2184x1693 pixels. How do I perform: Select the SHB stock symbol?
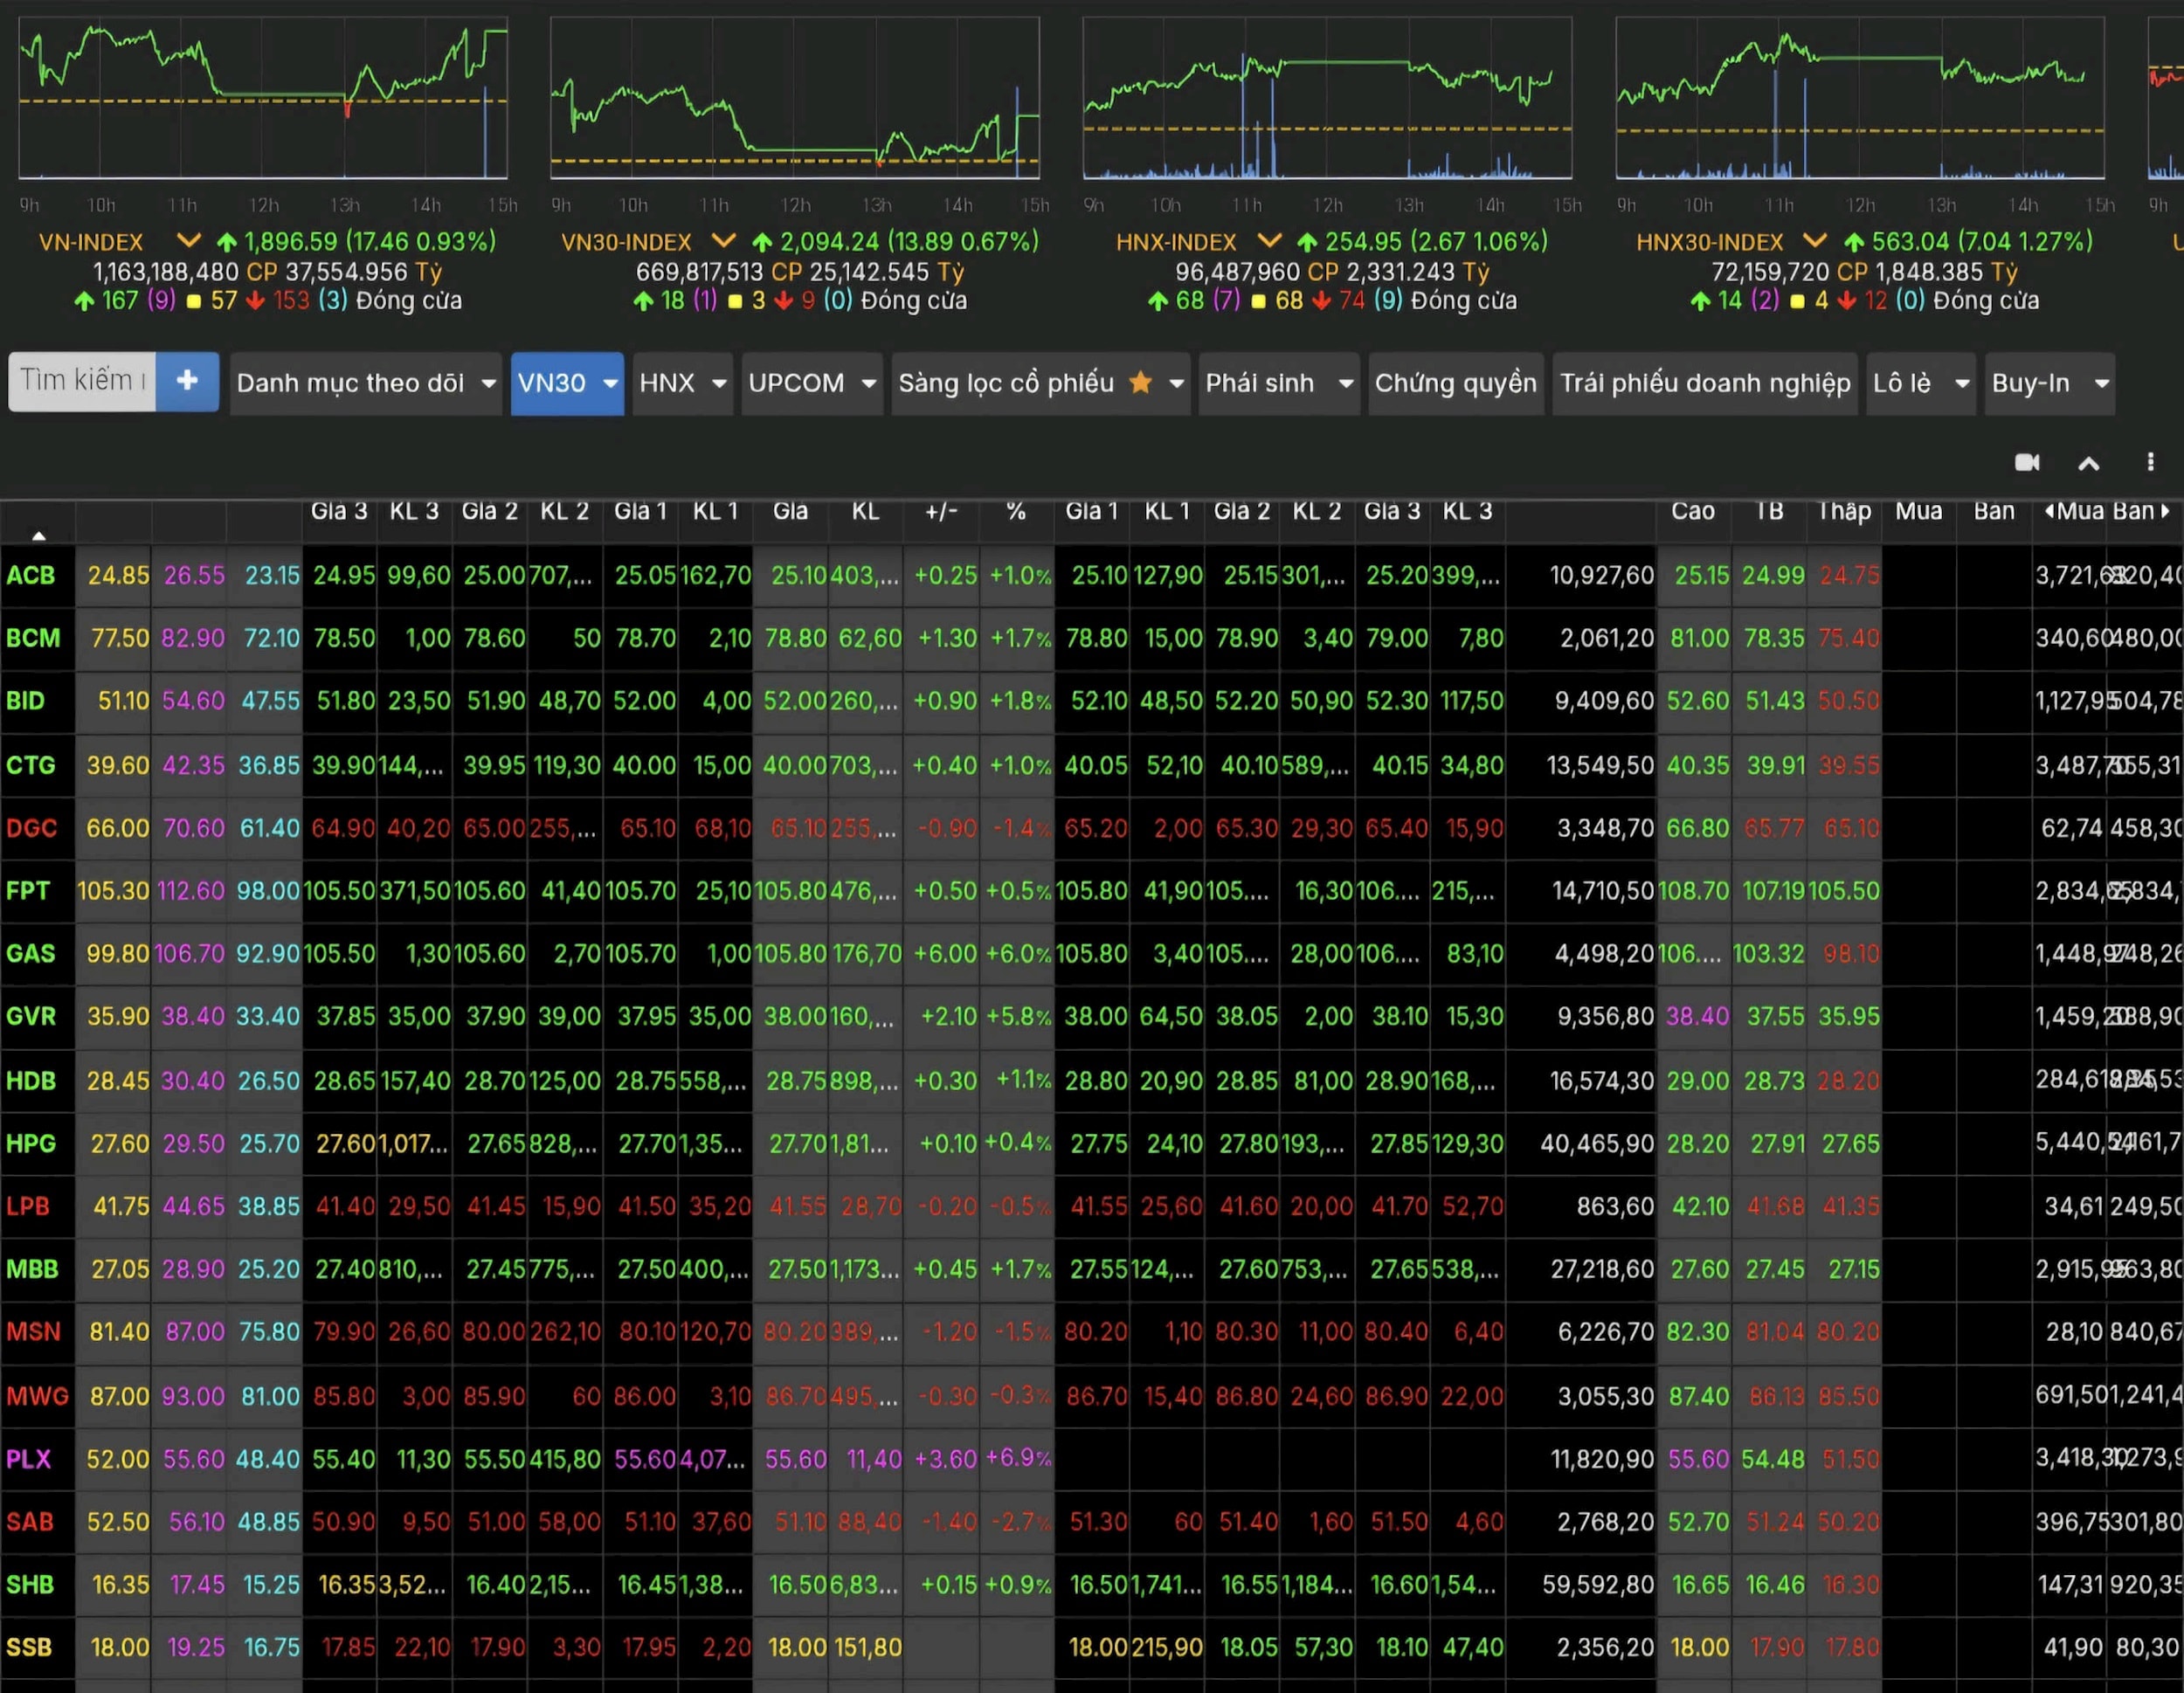(29, 1585)
